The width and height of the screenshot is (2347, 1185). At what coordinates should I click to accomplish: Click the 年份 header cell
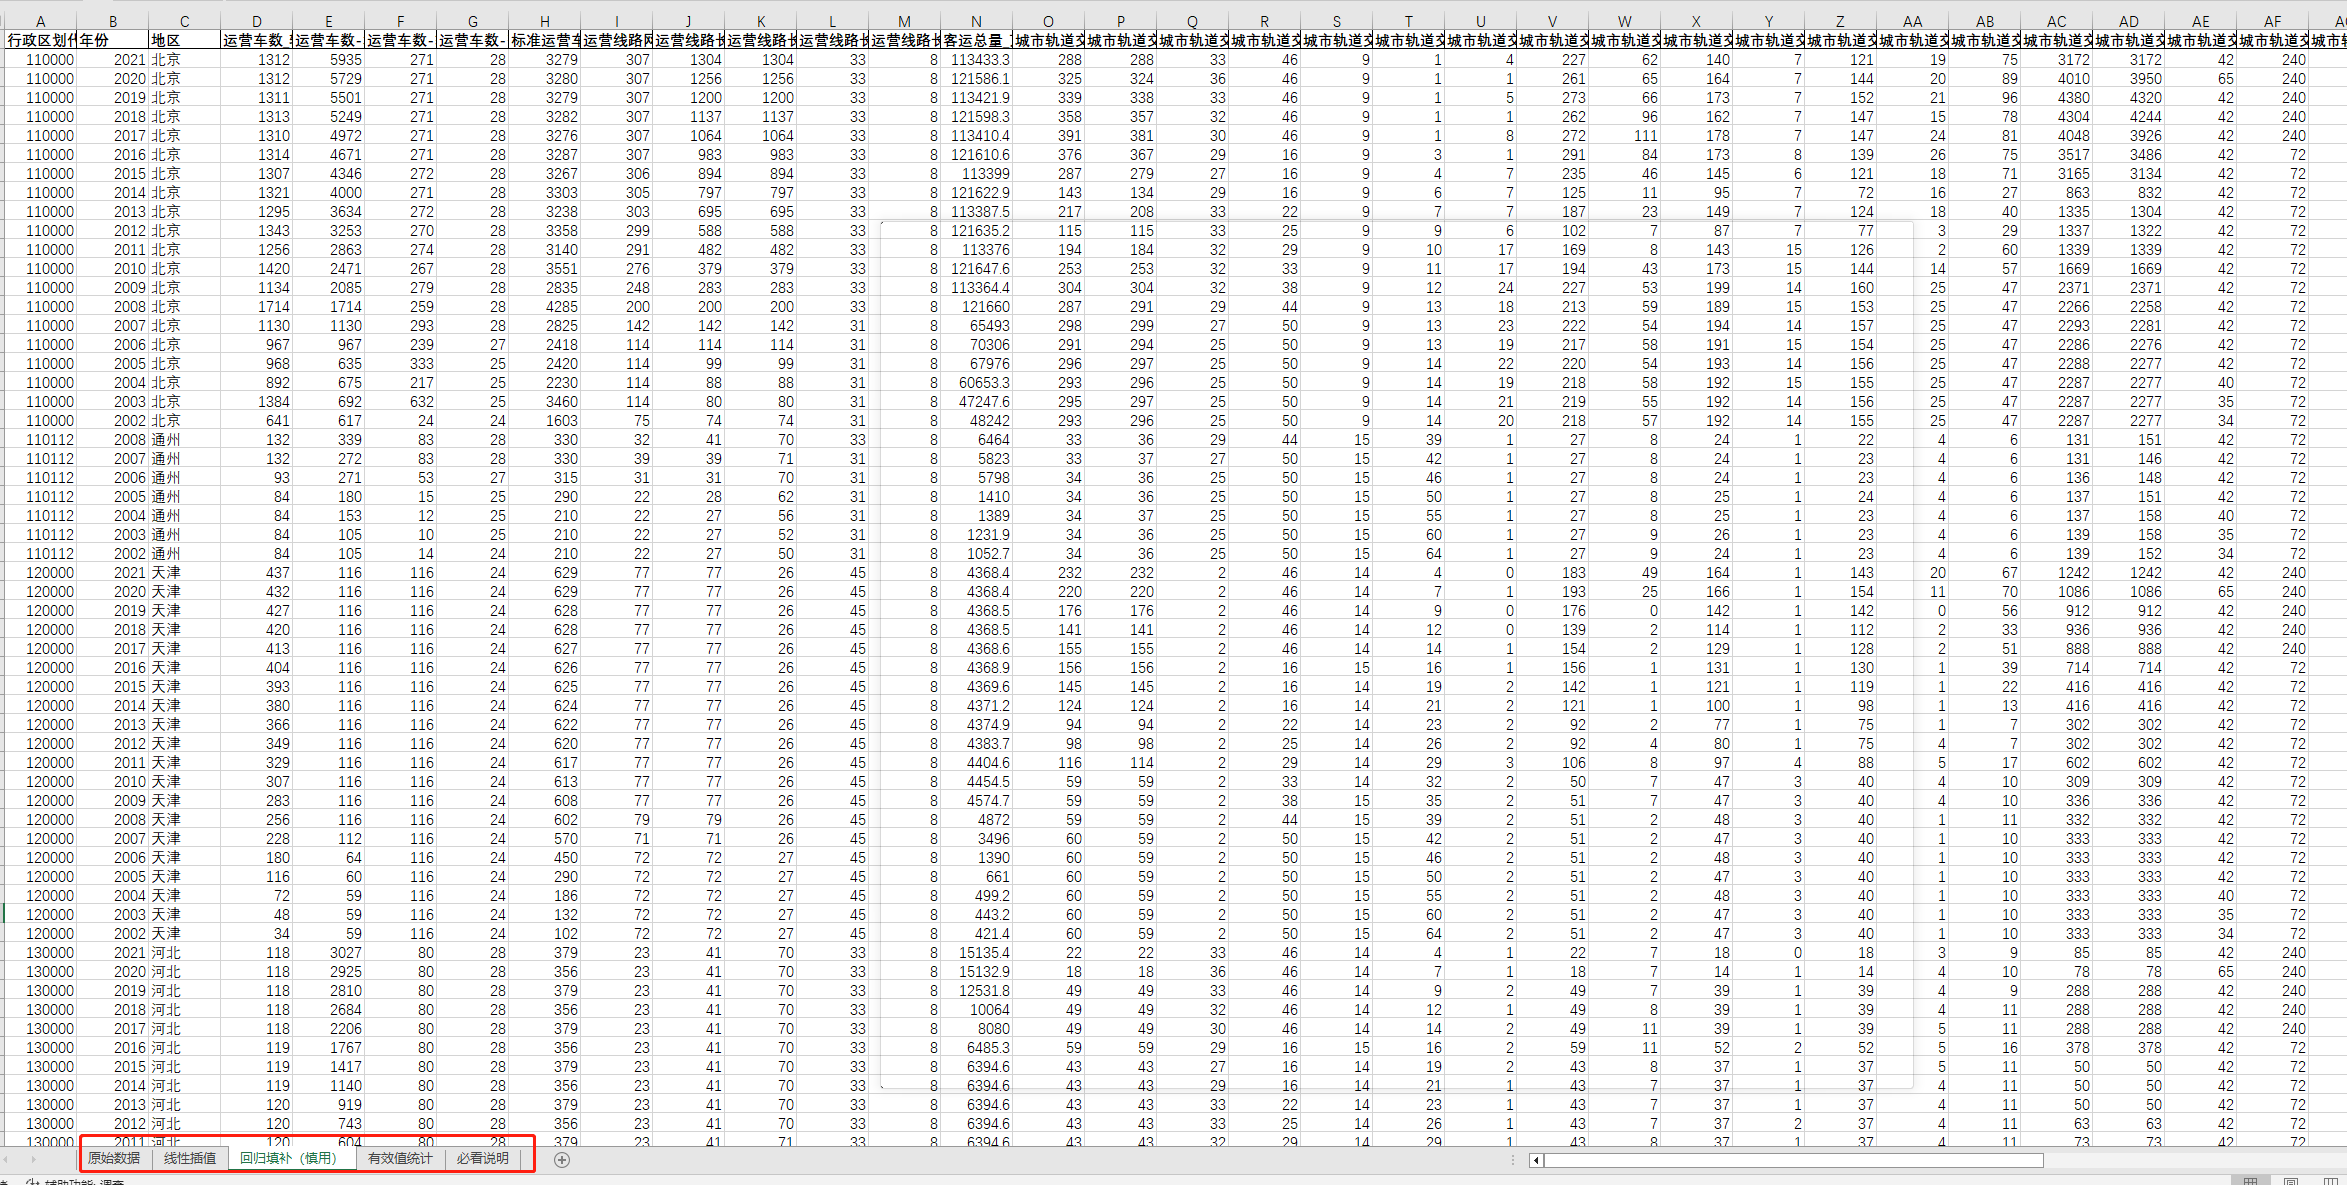(112, 40)
